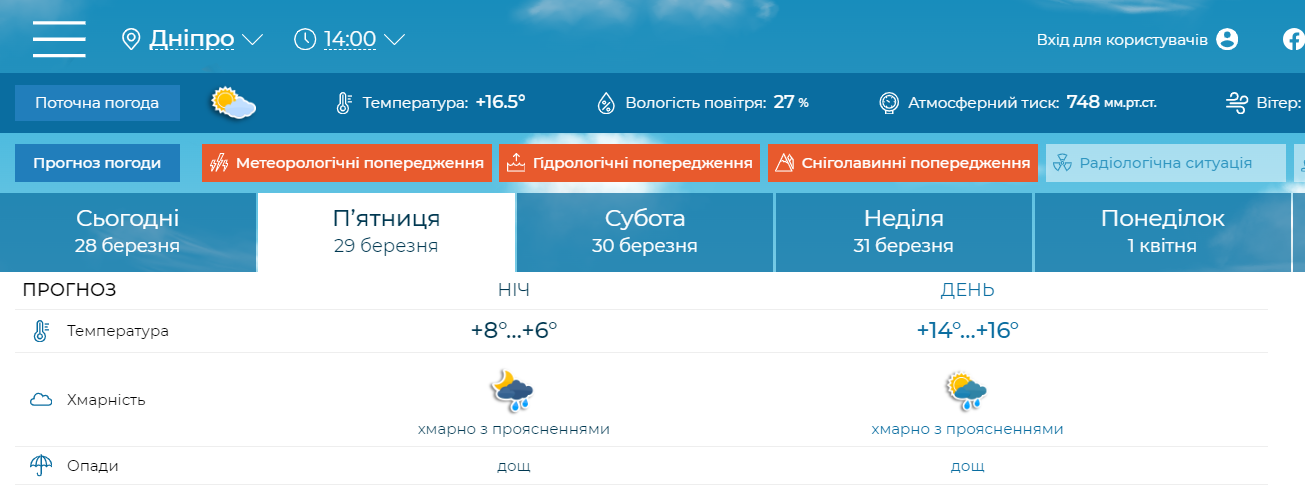
Task: Click the user account profile icon
Action: pyautogui.click(x=1227, y=39)
